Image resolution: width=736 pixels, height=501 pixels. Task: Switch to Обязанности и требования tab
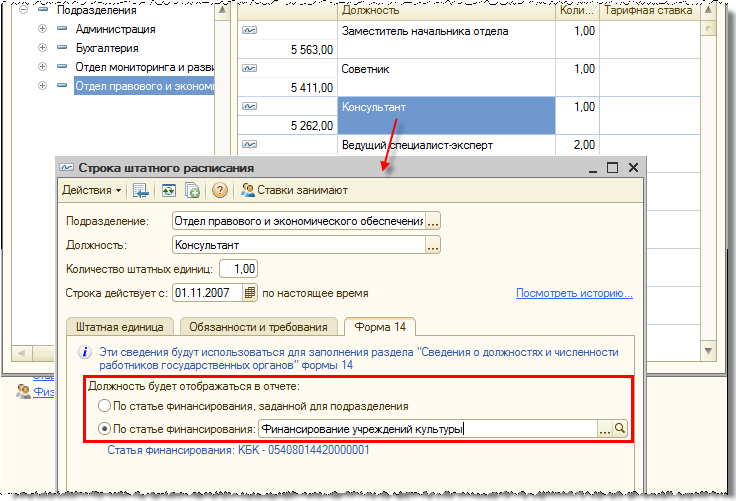coord(259,326)
